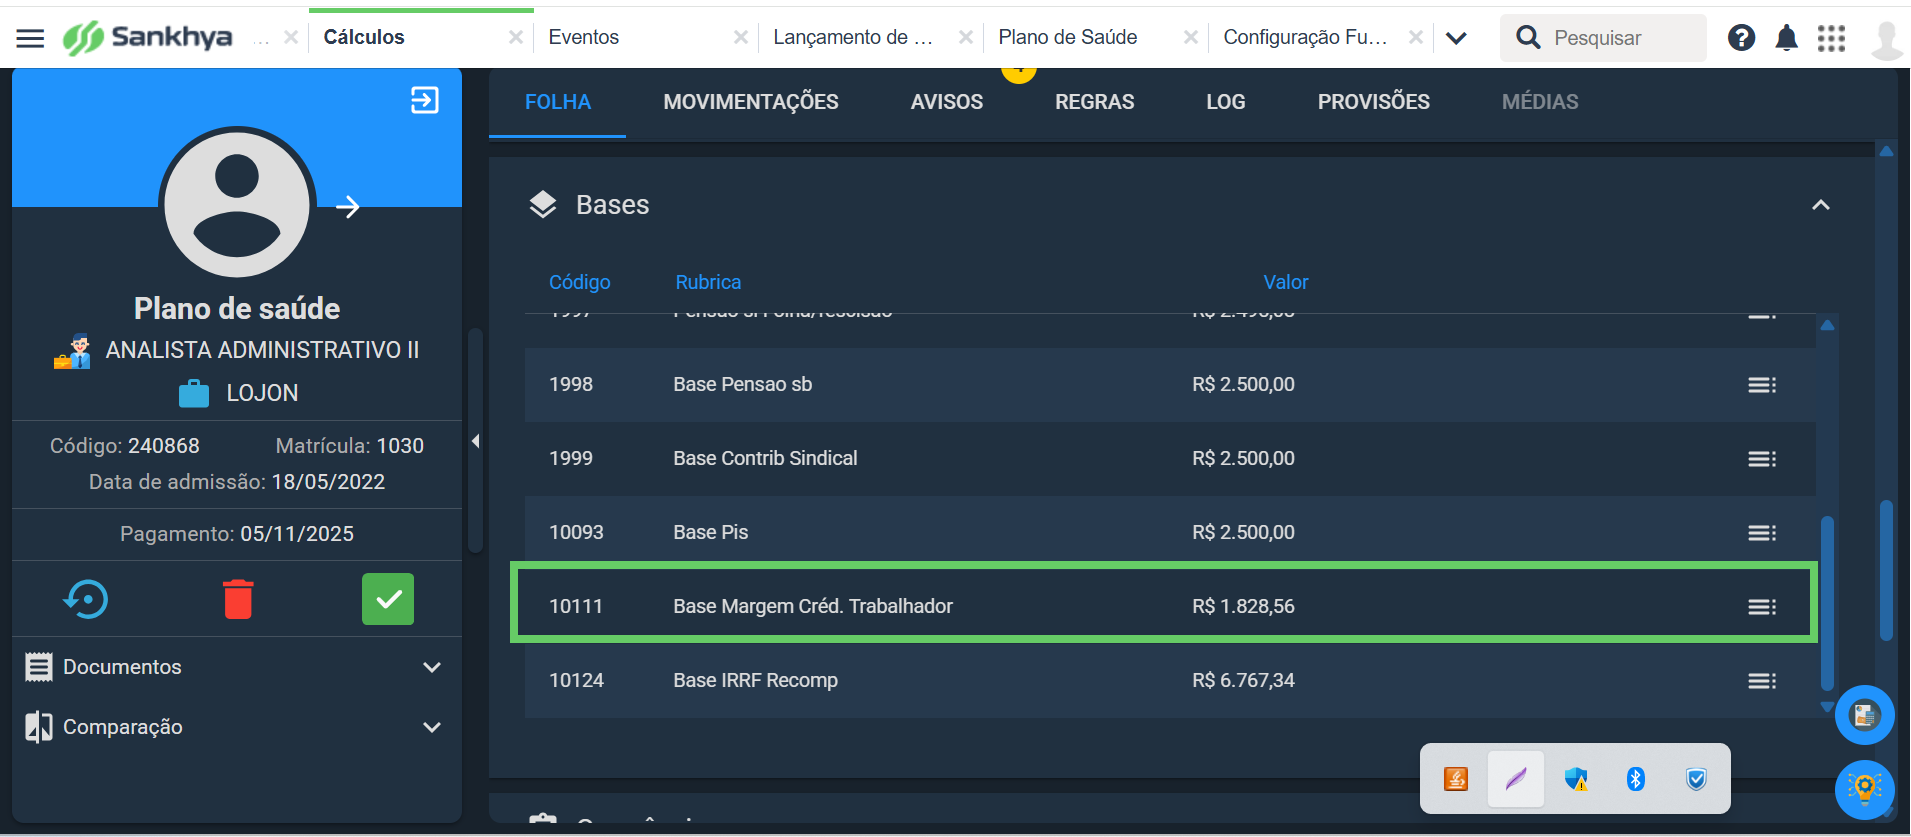Click the Pesquisar search field
Screen dimensions: 1911x837
click(1603, 38)
